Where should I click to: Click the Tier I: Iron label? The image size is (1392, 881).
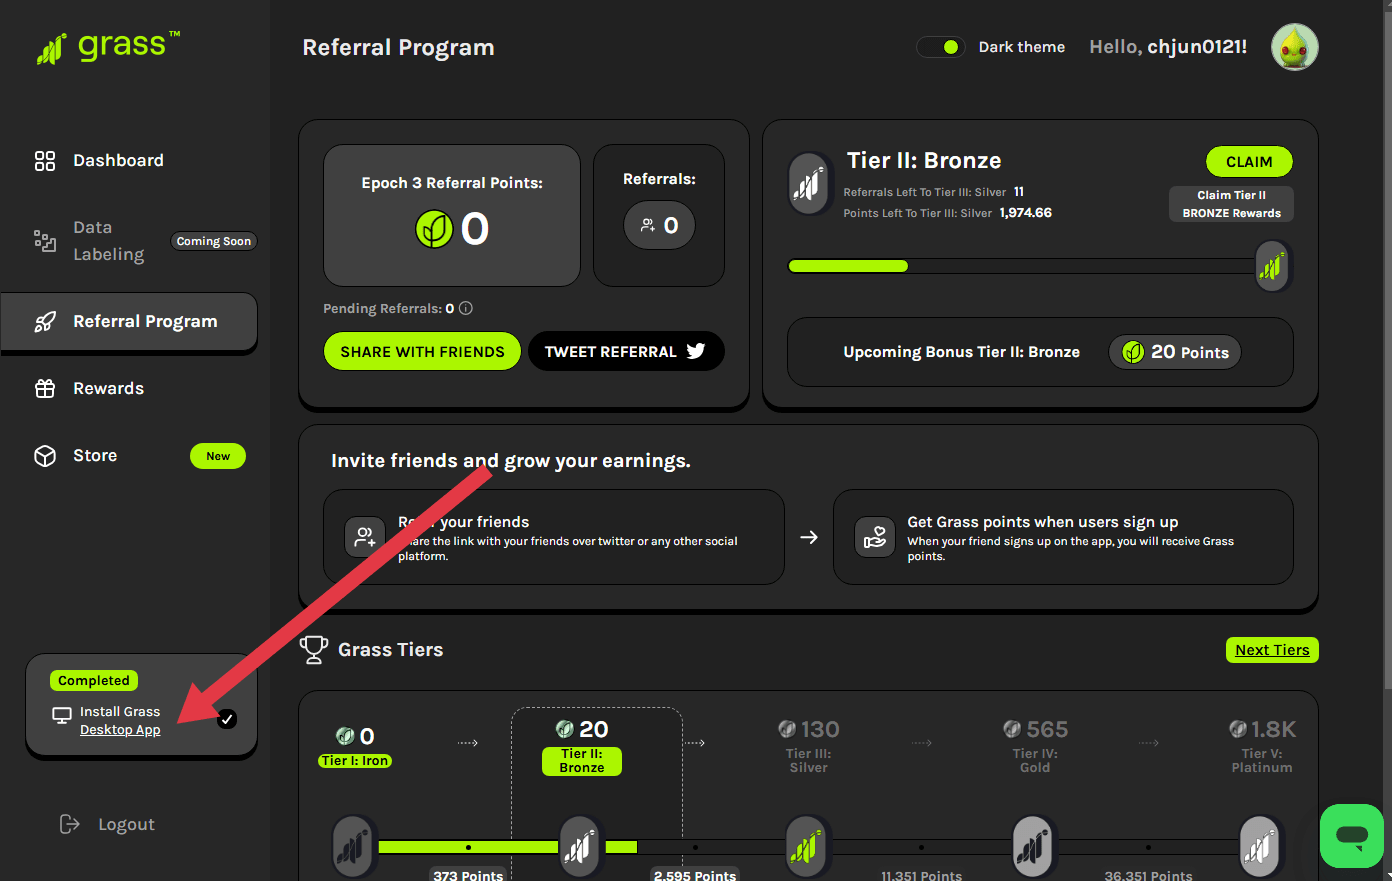(x=355, y=761)
